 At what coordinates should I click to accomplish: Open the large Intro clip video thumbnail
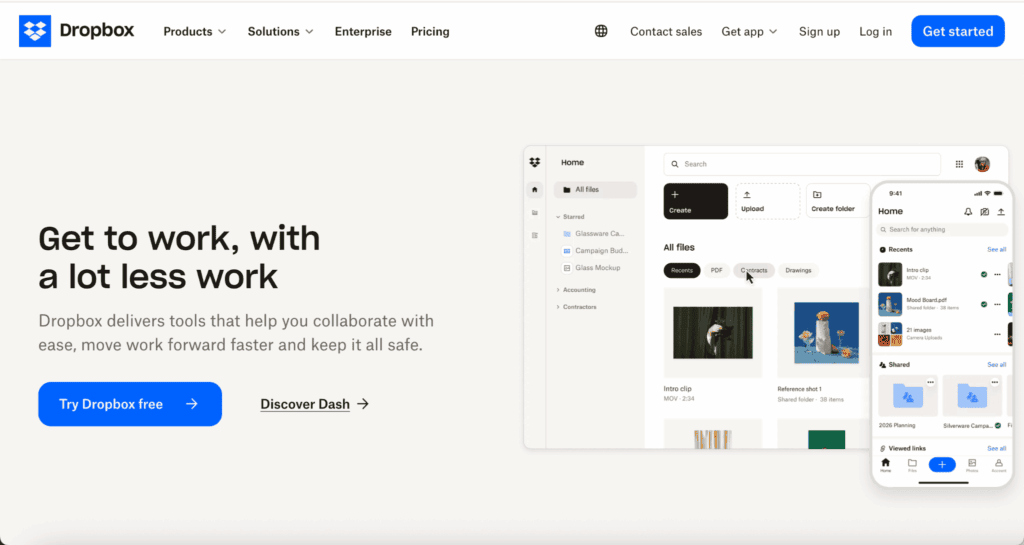tap(712, 333)
